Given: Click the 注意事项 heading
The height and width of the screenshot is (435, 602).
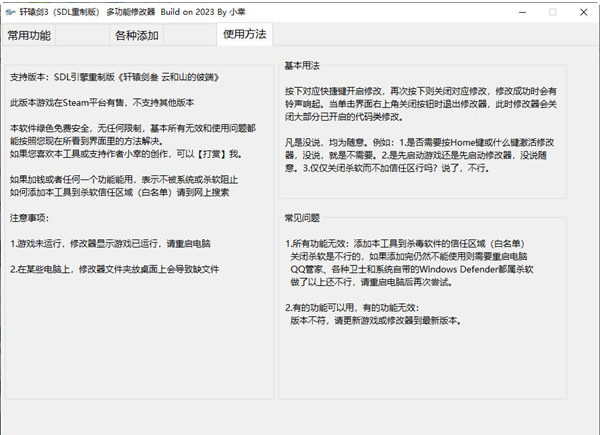Looking at the screenshot, I should point(30,218).
